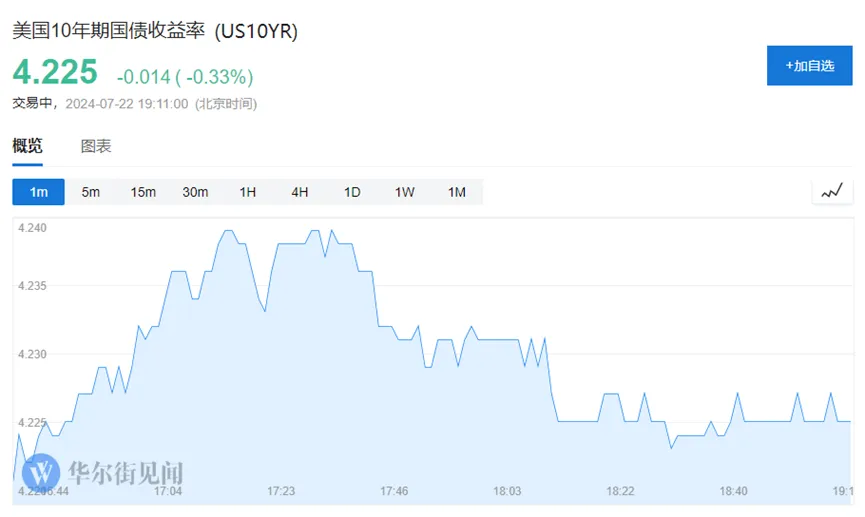
Task: Click the 4.240 y-axis price label
Action: pos(33,229)
